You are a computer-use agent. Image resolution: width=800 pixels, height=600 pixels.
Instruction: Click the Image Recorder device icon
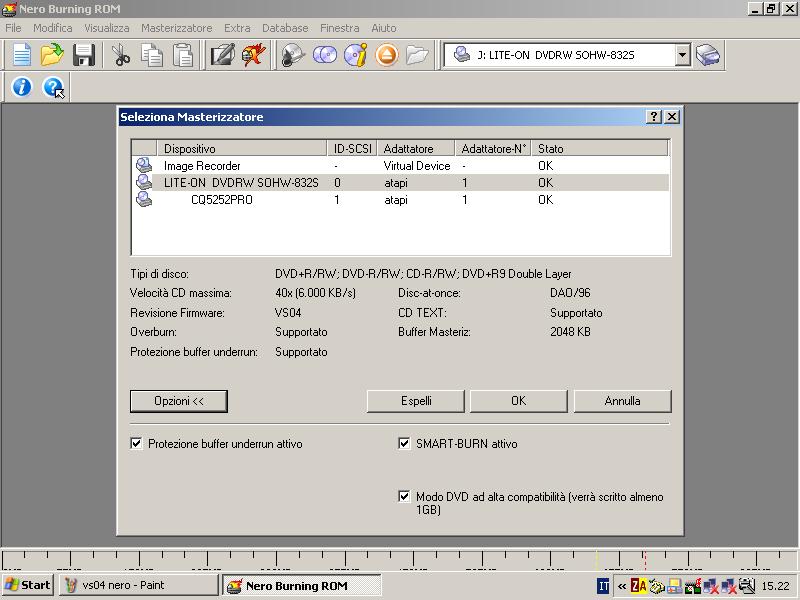144,165
